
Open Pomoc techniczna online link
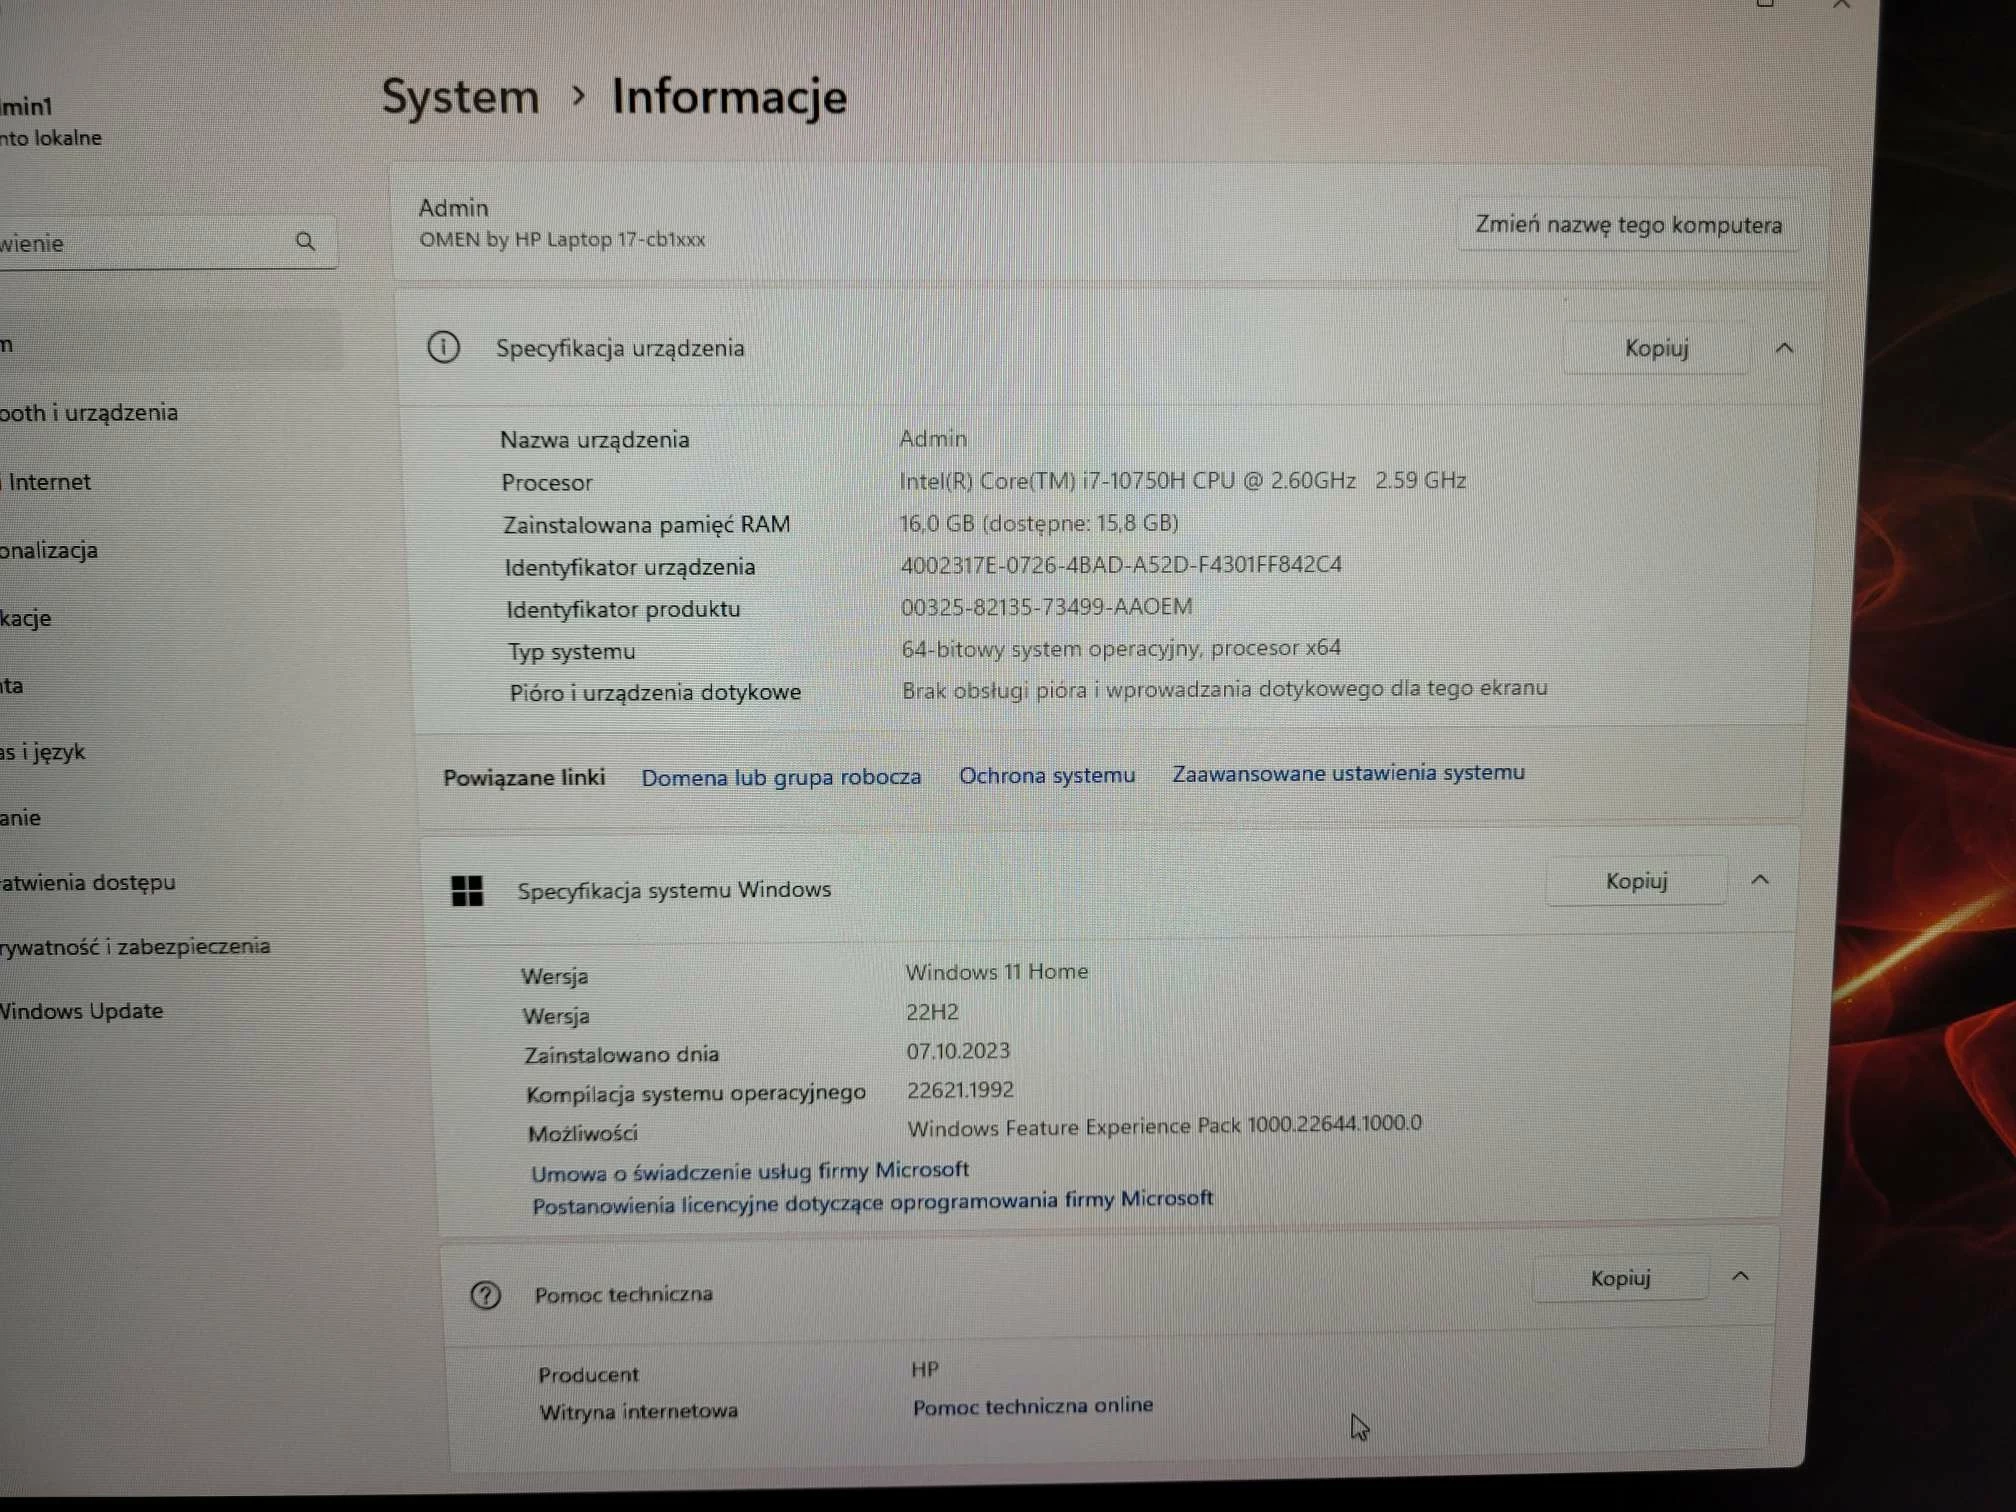coord(1032,1406)
